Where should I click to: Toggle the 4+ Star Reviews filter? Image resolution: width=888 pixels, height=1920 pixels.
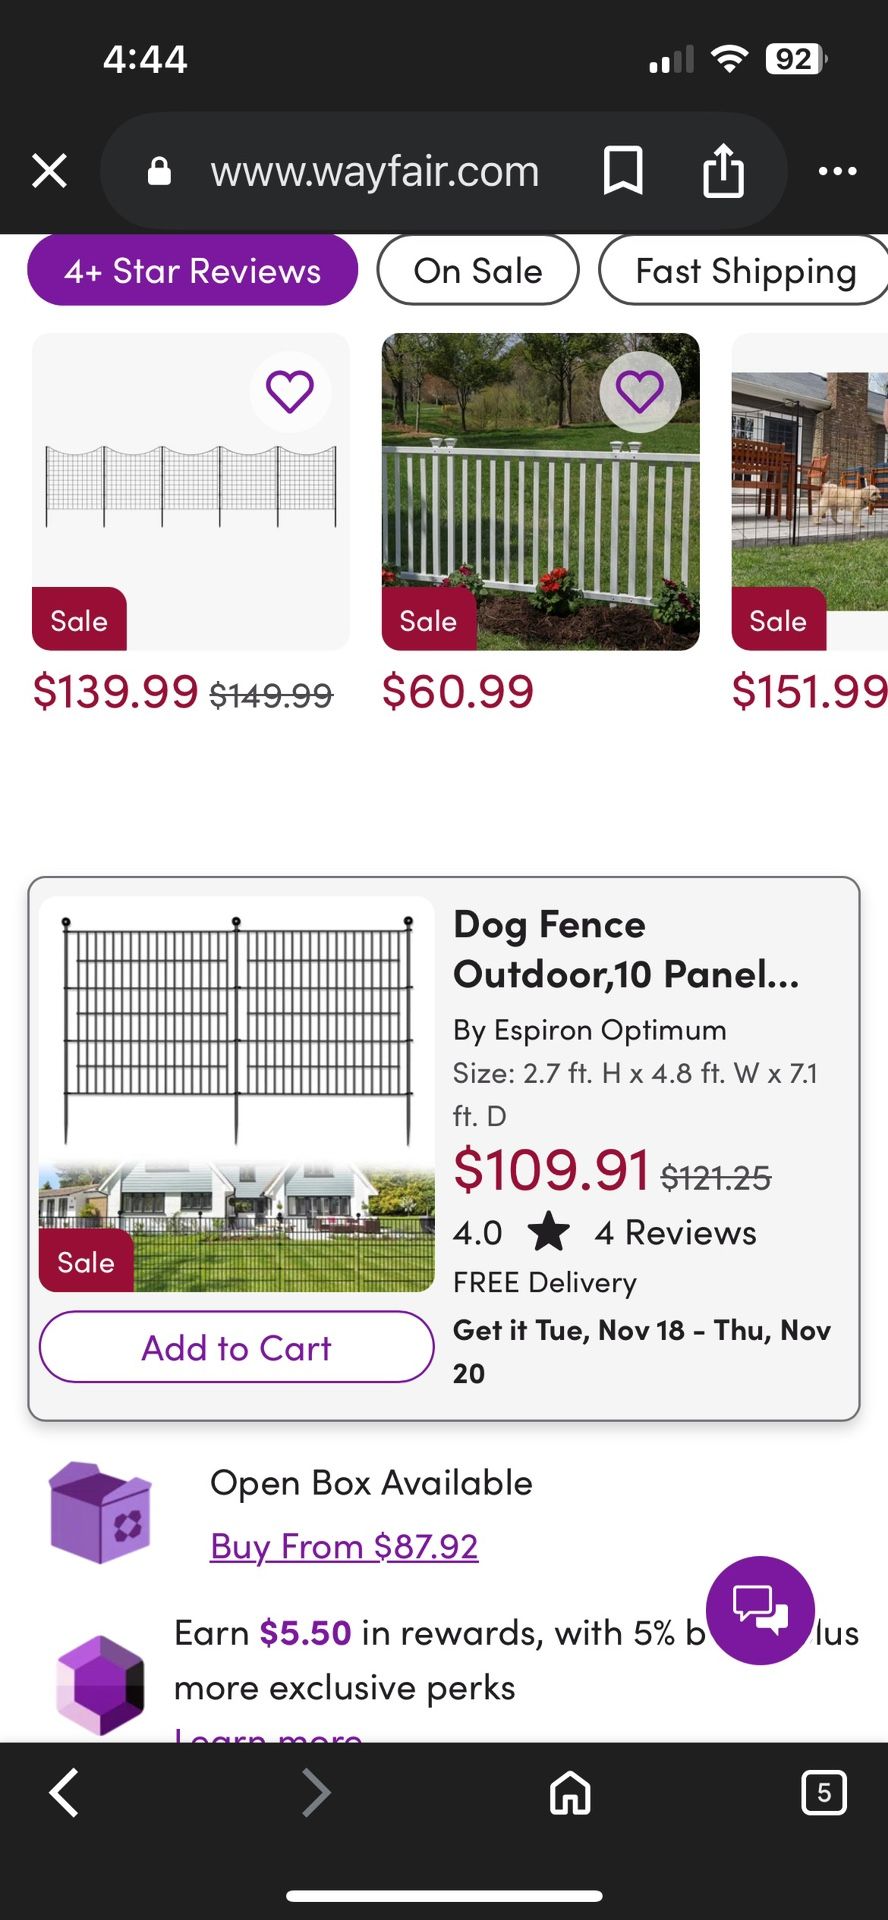tap(192, 271)
